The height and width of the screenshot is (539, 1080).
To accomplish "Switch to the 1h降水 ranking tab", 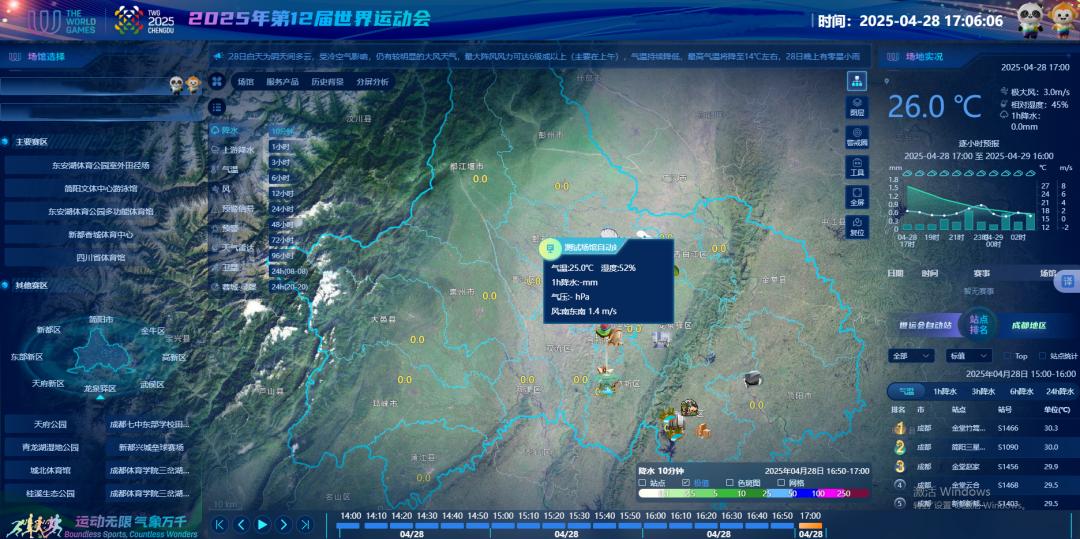I will point(944,392).
